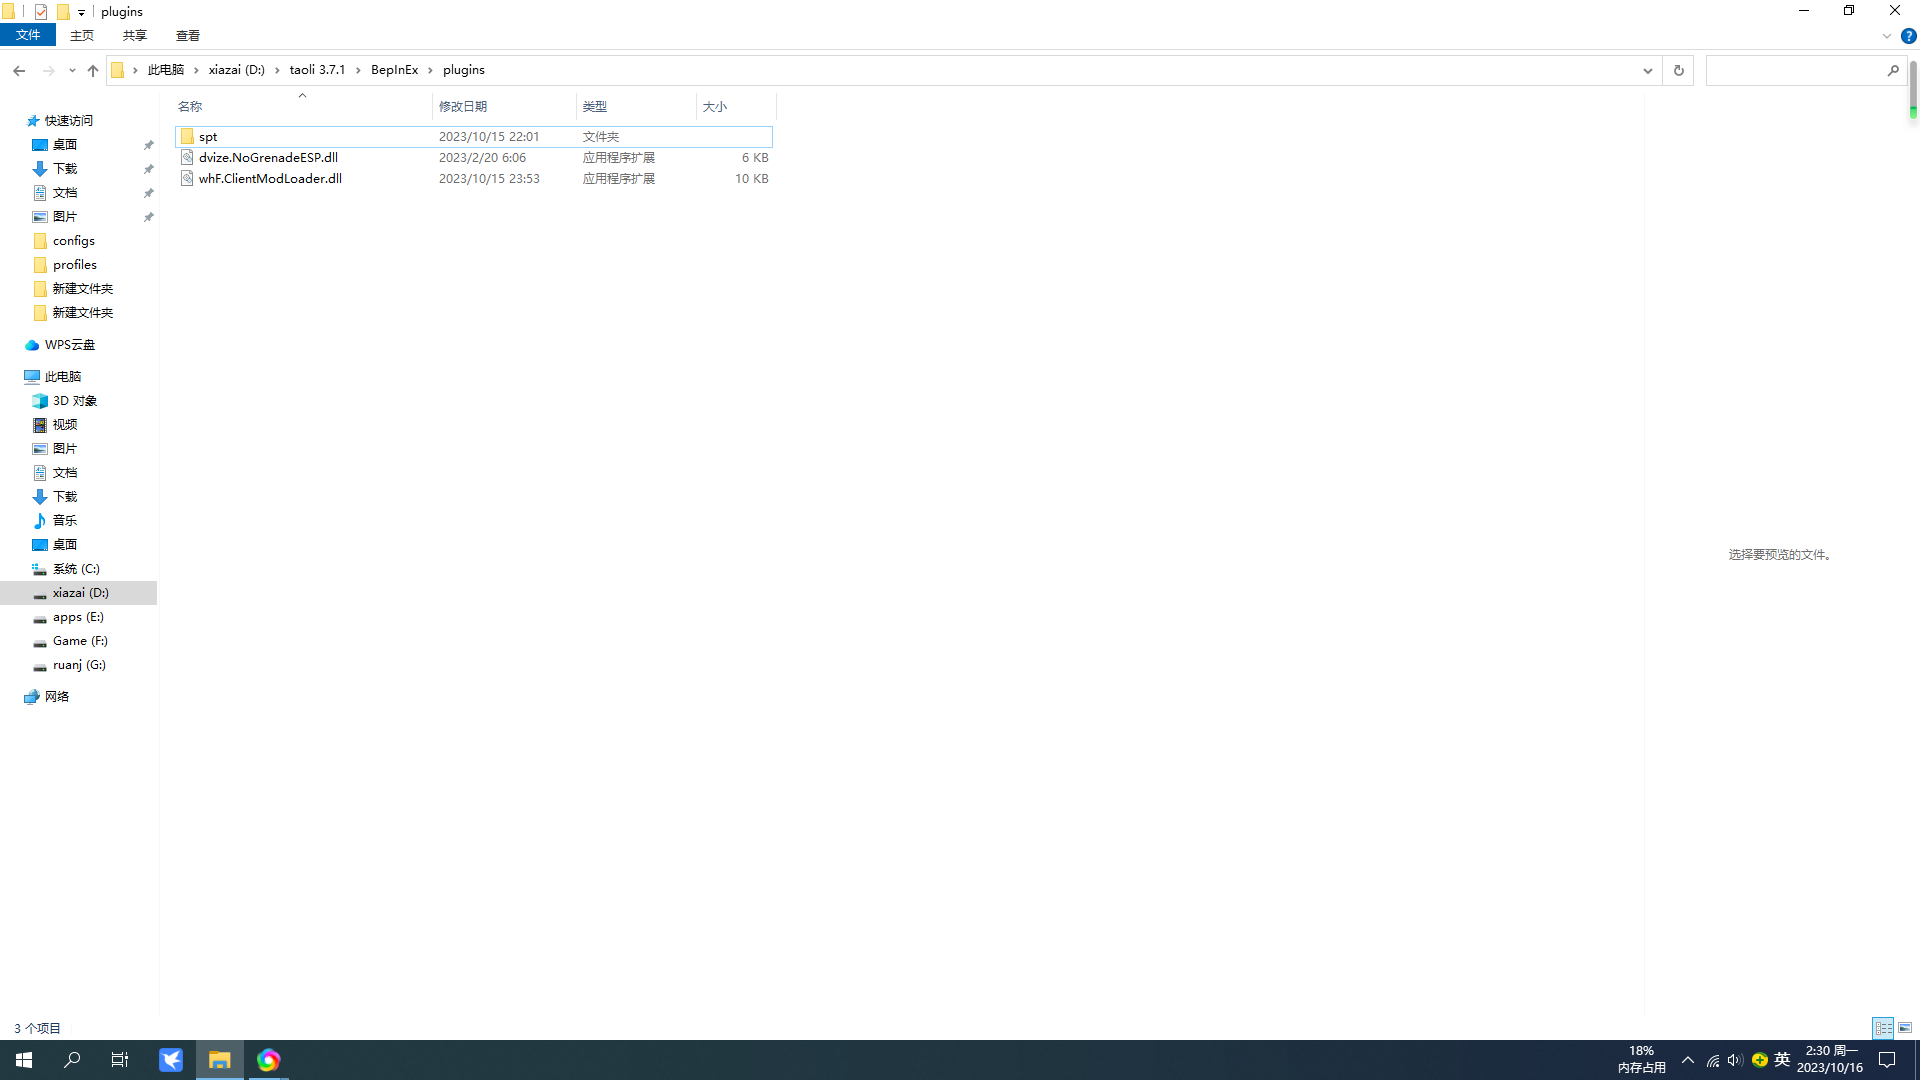Click the vertical scrollbar at right edge
Image resolution: width=1920 pixels, height=1080 pixels.
1913,89
